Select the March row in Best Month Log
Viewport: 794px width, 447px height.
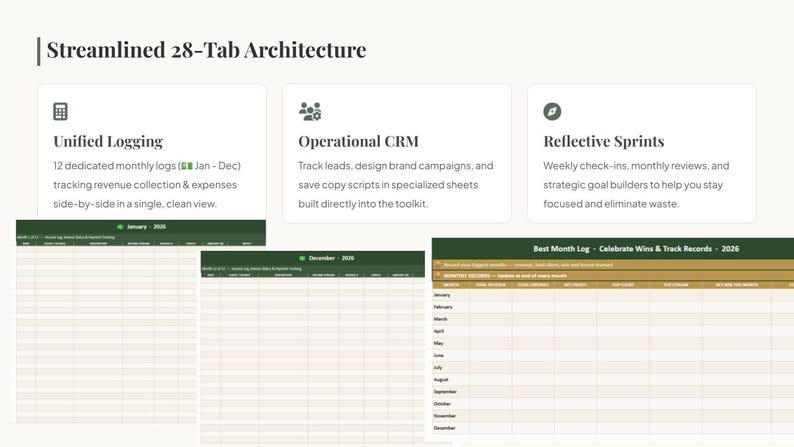click(x=613, y=319)
